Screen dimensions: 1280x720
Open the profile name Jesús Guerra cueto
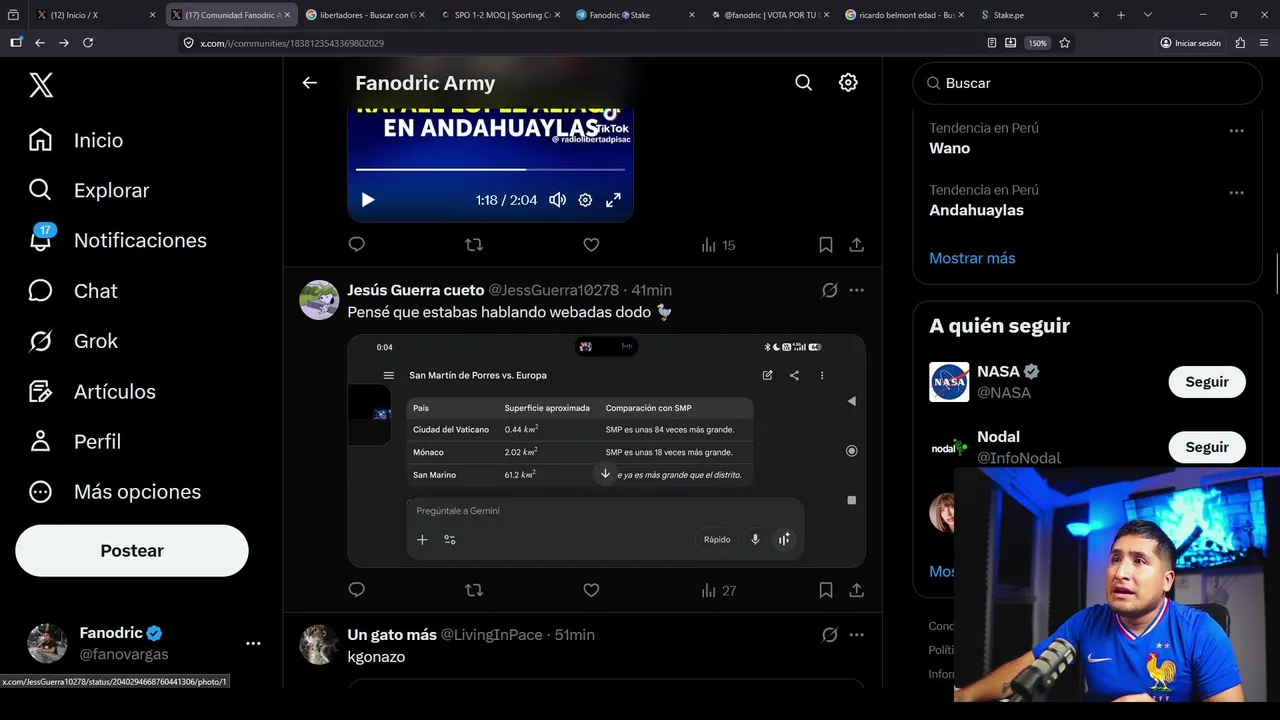pos(415,290)
